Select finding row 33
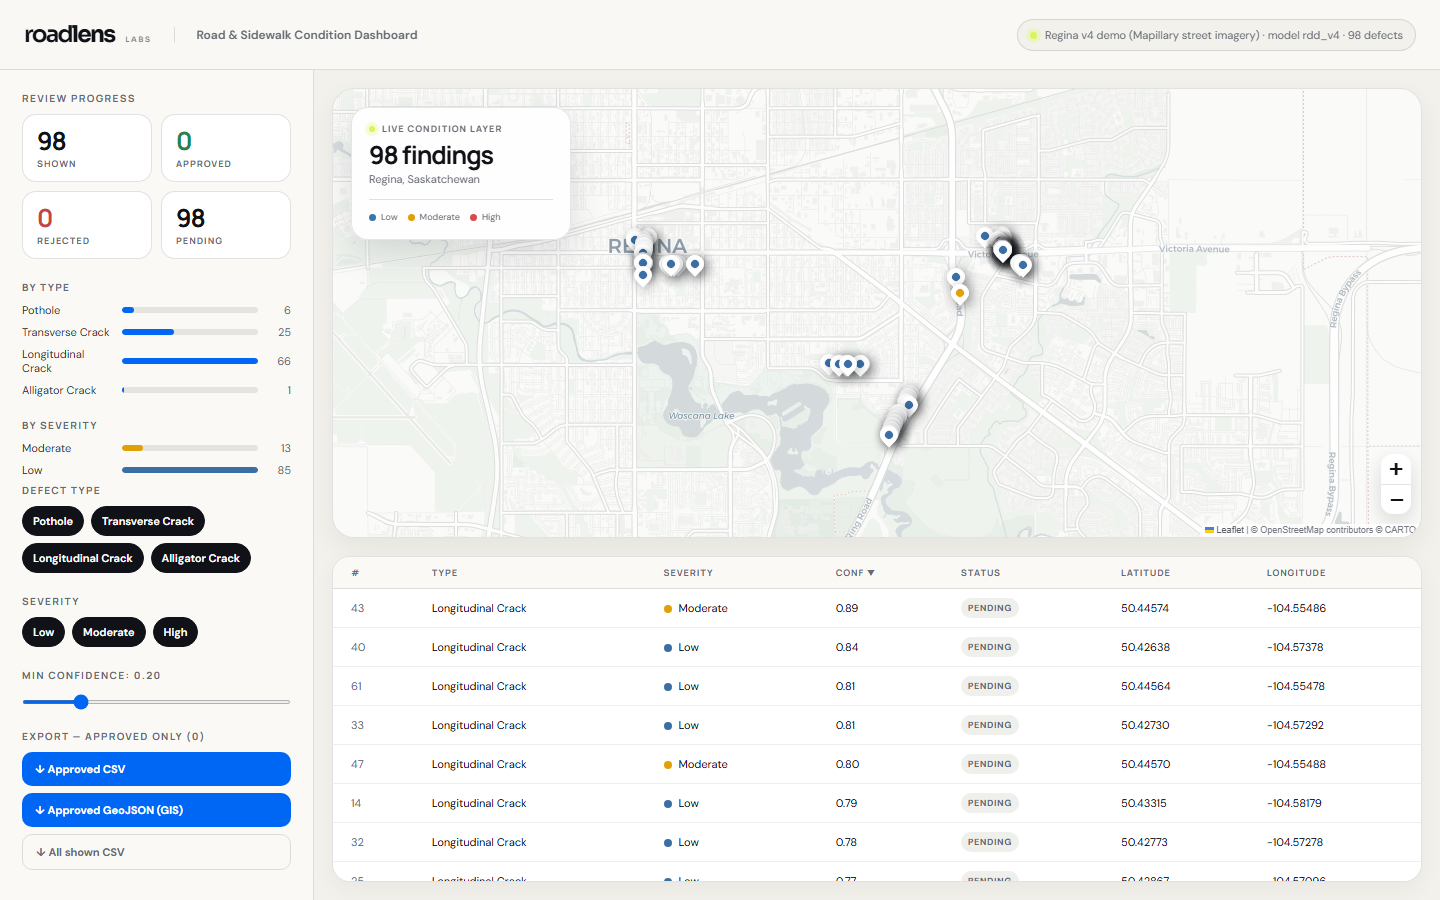Image resolution: width=1440 pixels, height=900 pixels. click(876, 725)
